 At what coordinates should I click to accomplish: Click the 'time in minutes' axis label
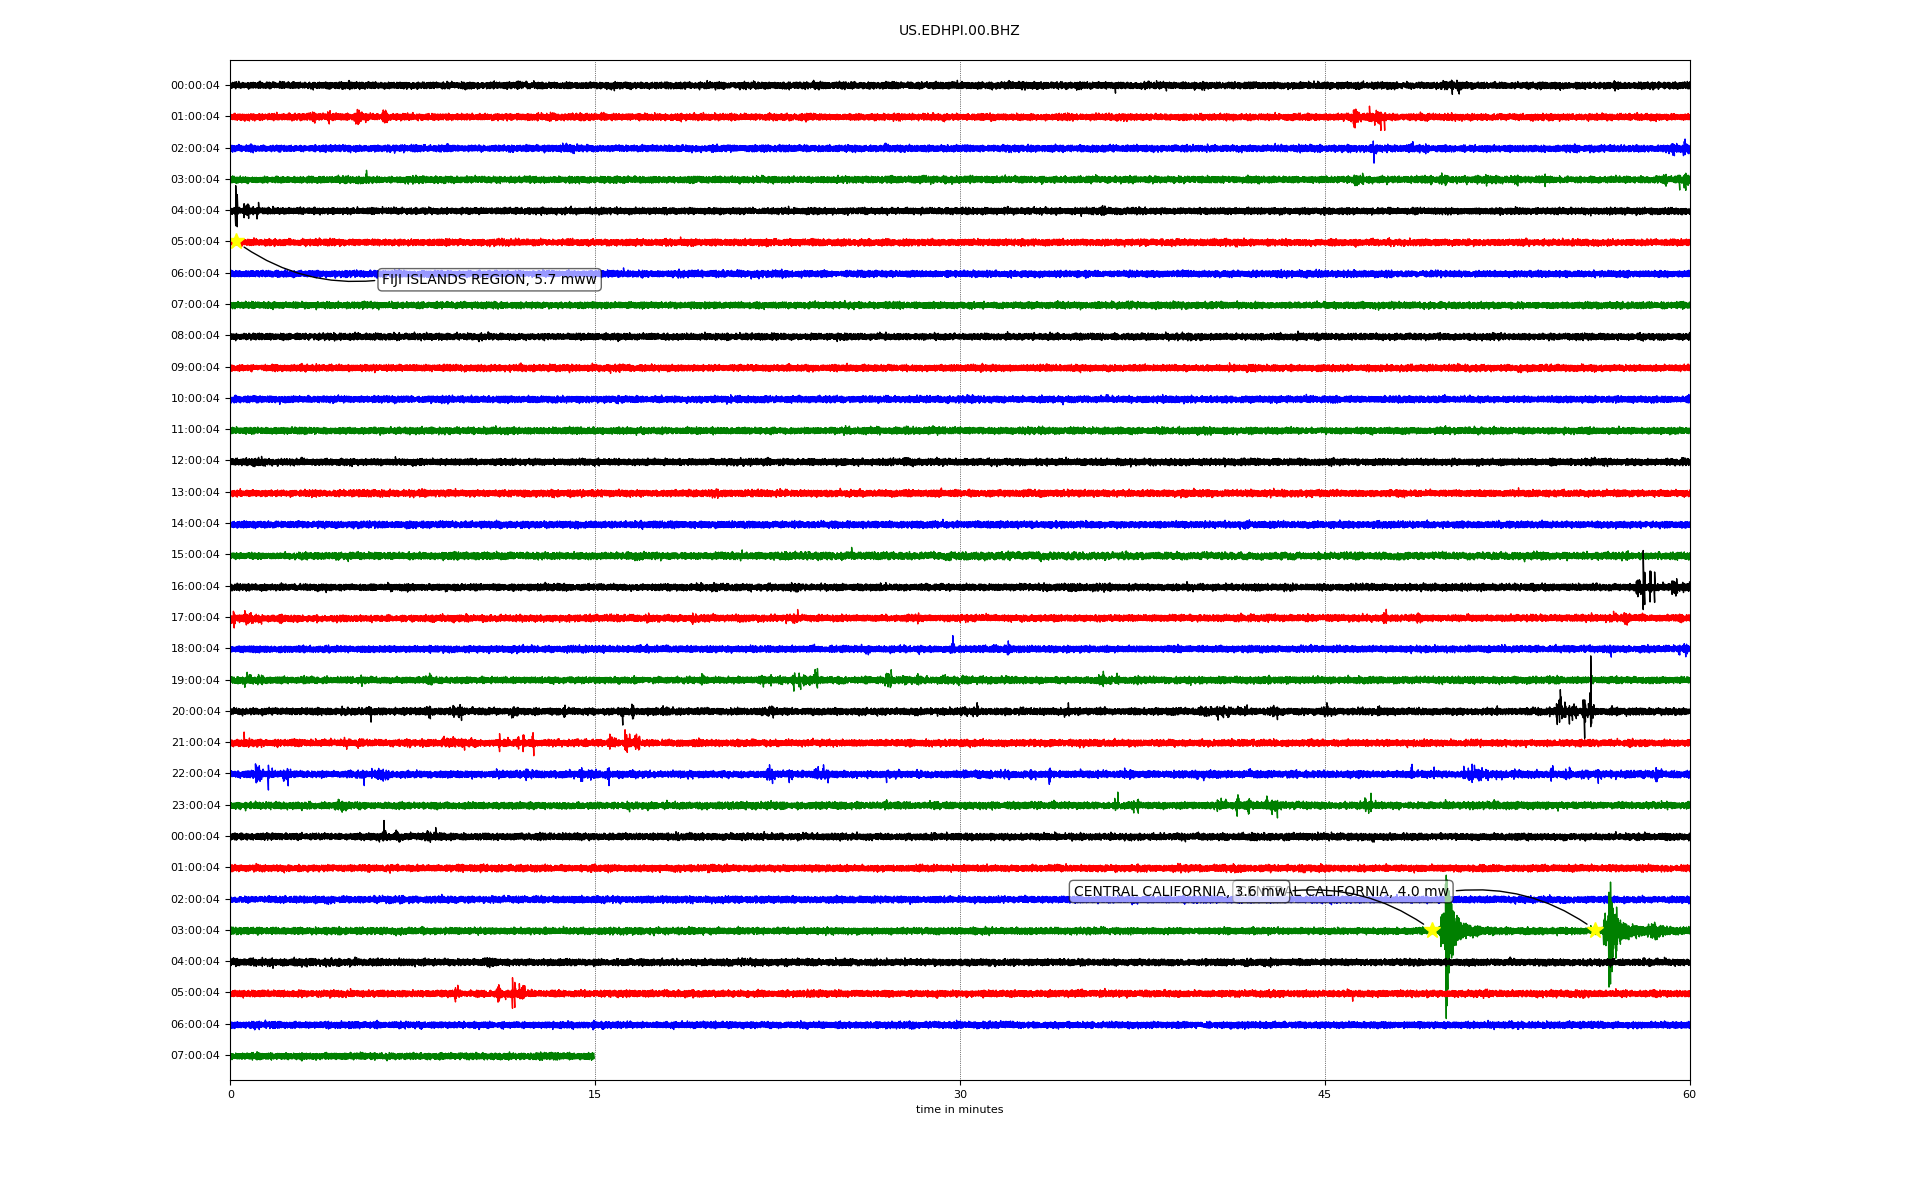coord(959,1110)
